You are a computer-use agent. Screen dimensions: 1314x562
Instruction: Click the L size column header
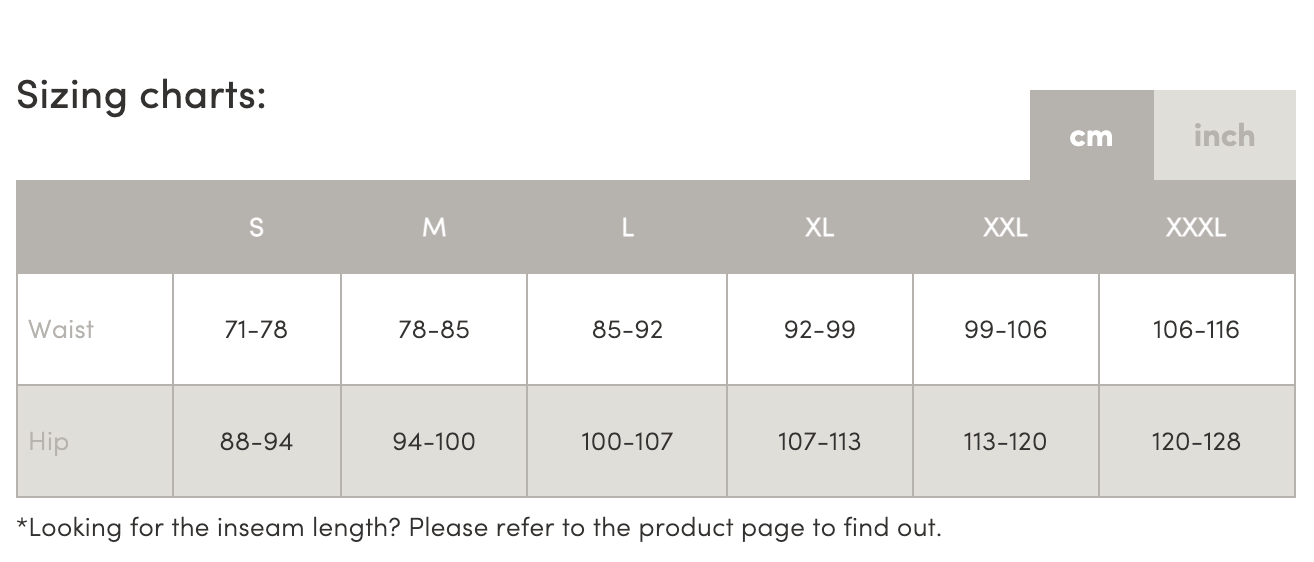point(627,228)
